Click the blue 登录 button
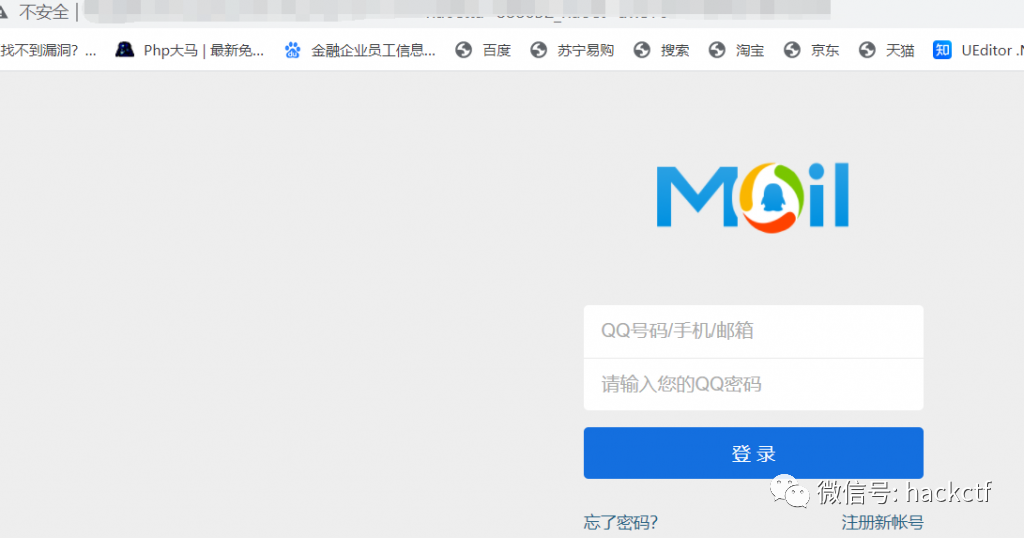 (x=754, y=453)
